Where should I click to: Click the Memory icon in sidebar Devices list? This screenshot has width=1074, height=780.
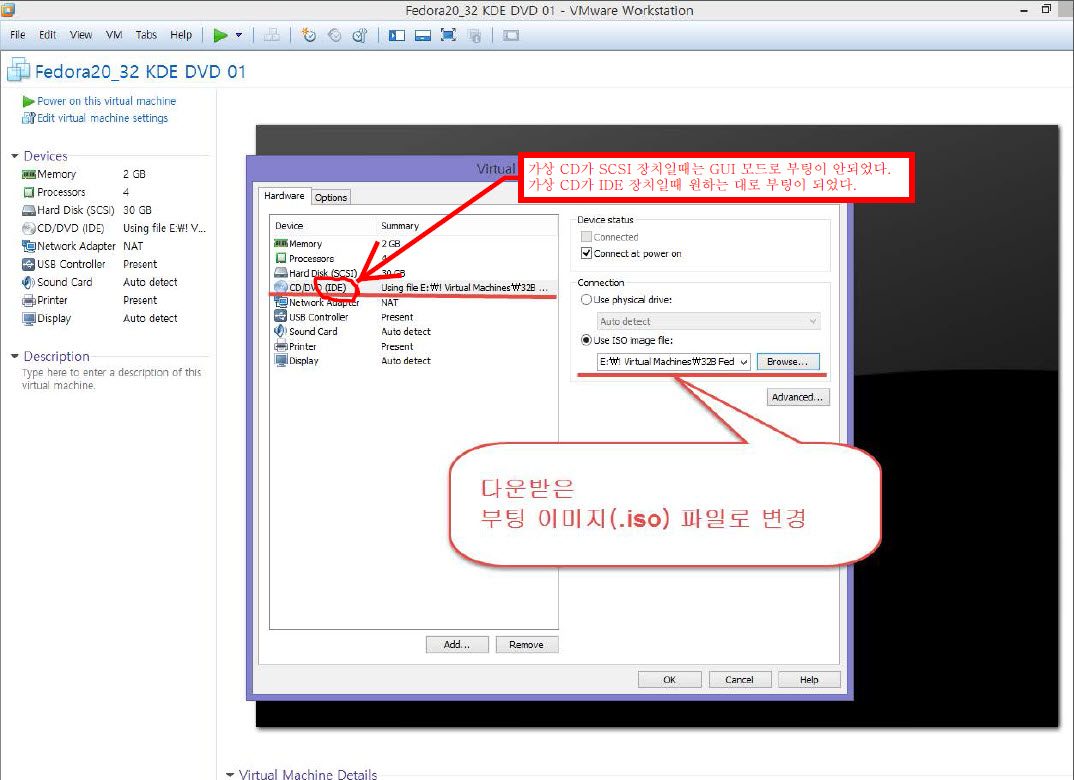(28, 174)
